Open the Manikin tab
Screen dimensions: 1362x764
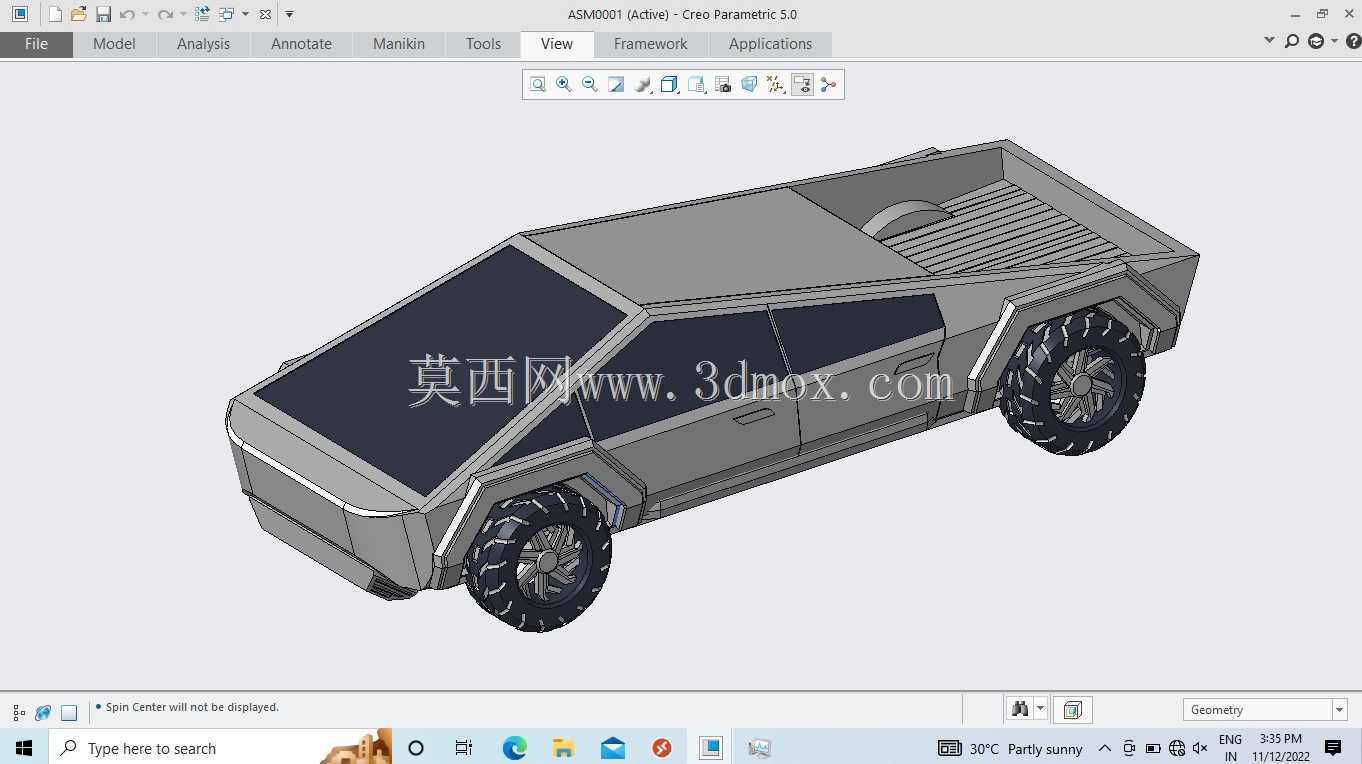coord(399,44)
